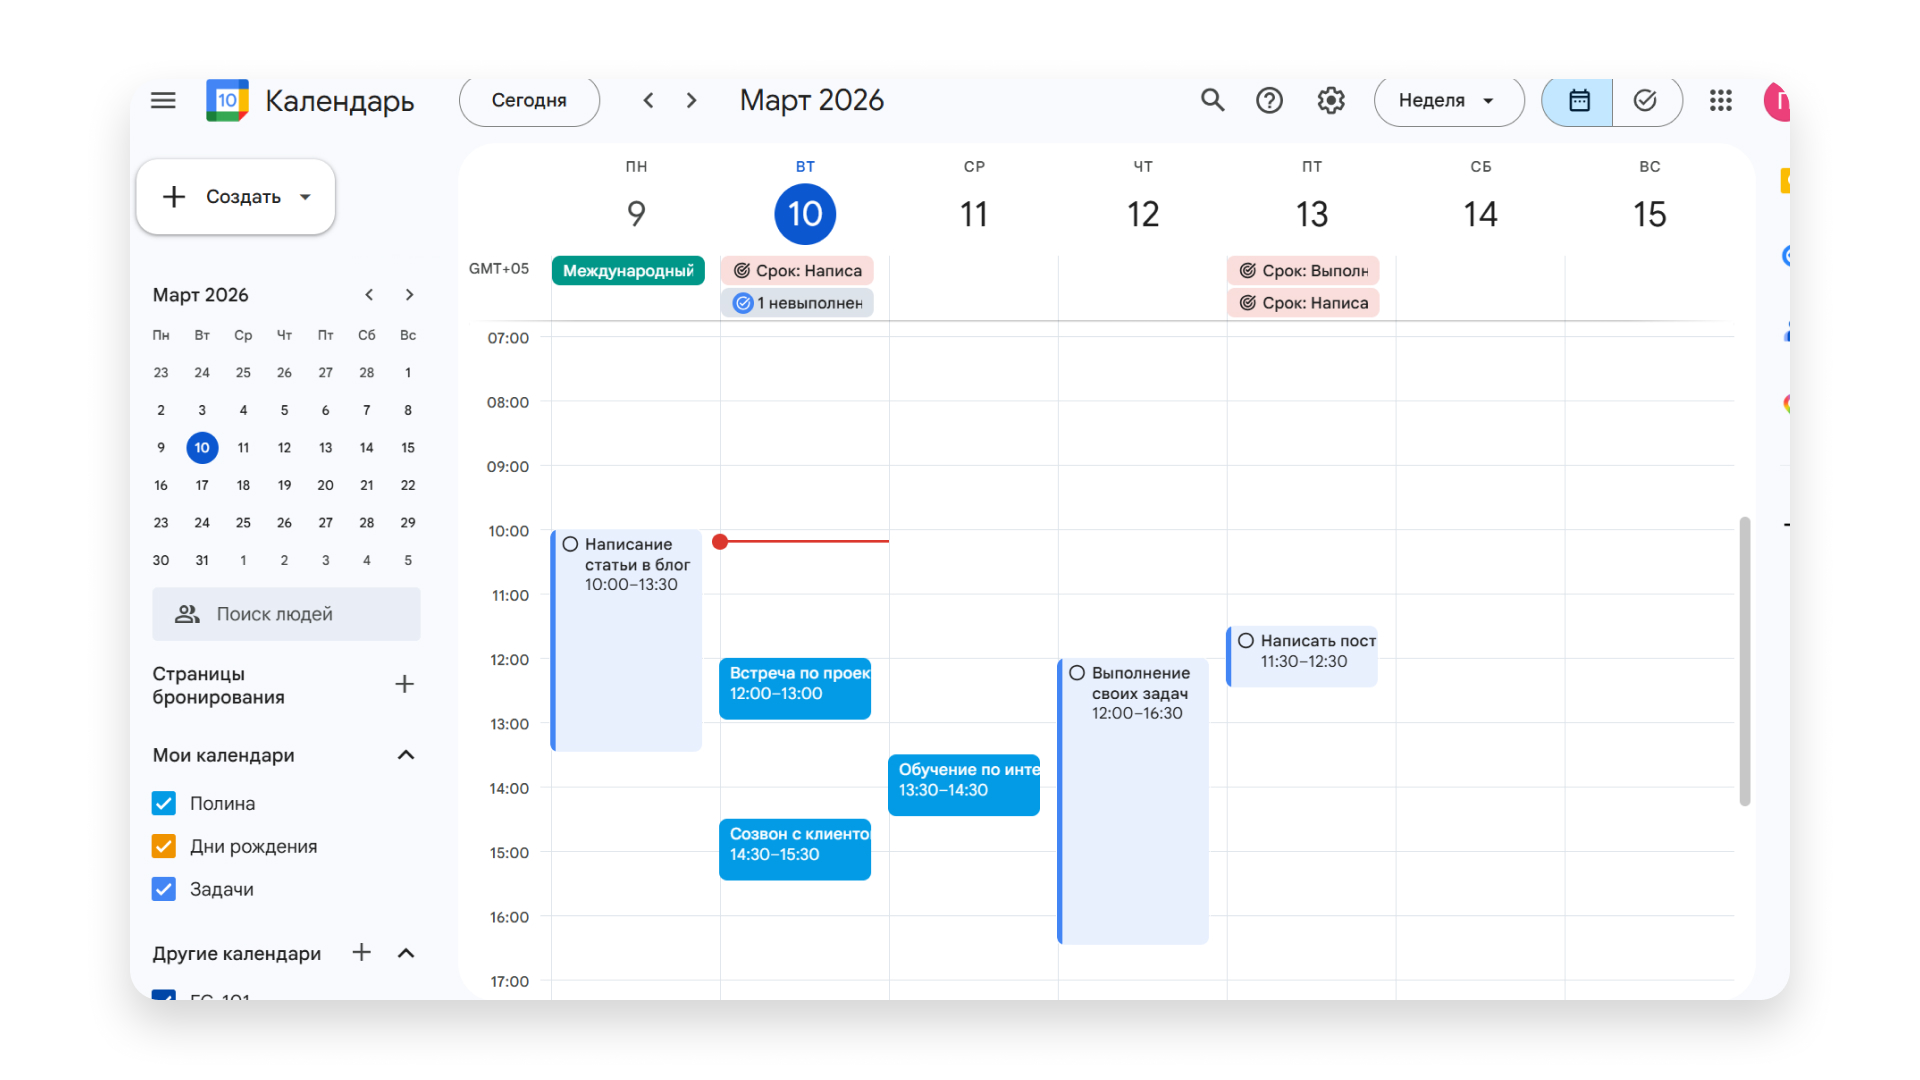Disable the Задачи calendar checkbox
Image resolution: width=1920 pixels, height=1080 pixels.
pyautogui.click(x=164, y=889)
